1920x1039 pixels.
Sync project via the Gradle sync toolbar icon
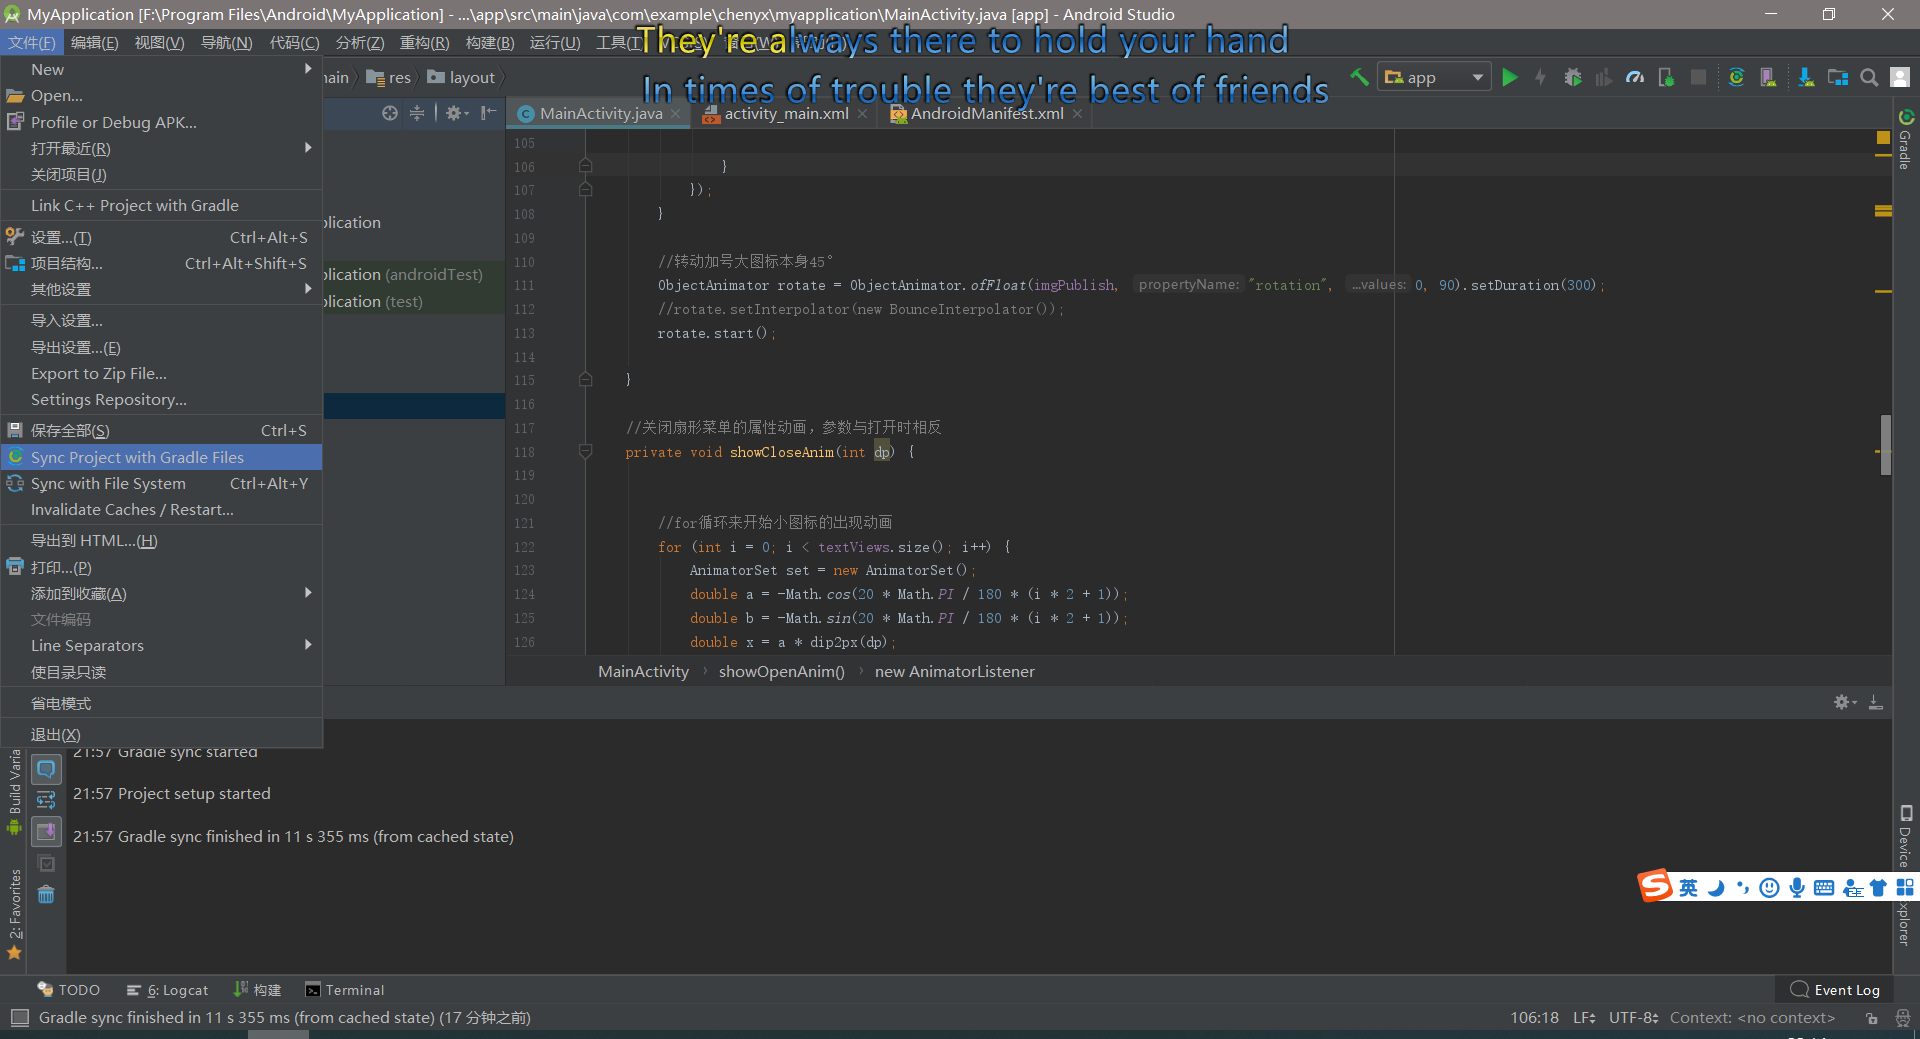[1737, 77]
